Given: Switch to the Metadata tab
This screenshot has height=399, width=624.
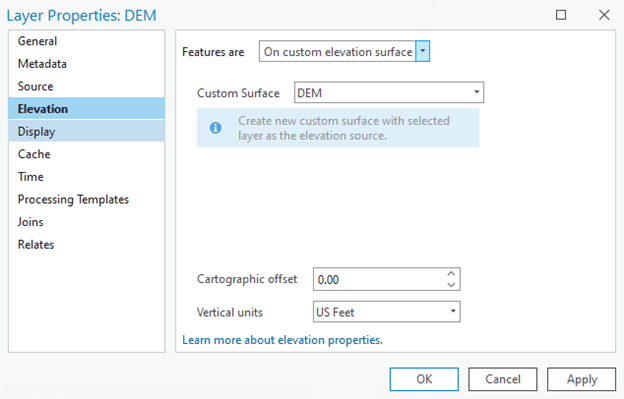Looking at the screenshot, I should pyautogui.click(x=86, y=64).
